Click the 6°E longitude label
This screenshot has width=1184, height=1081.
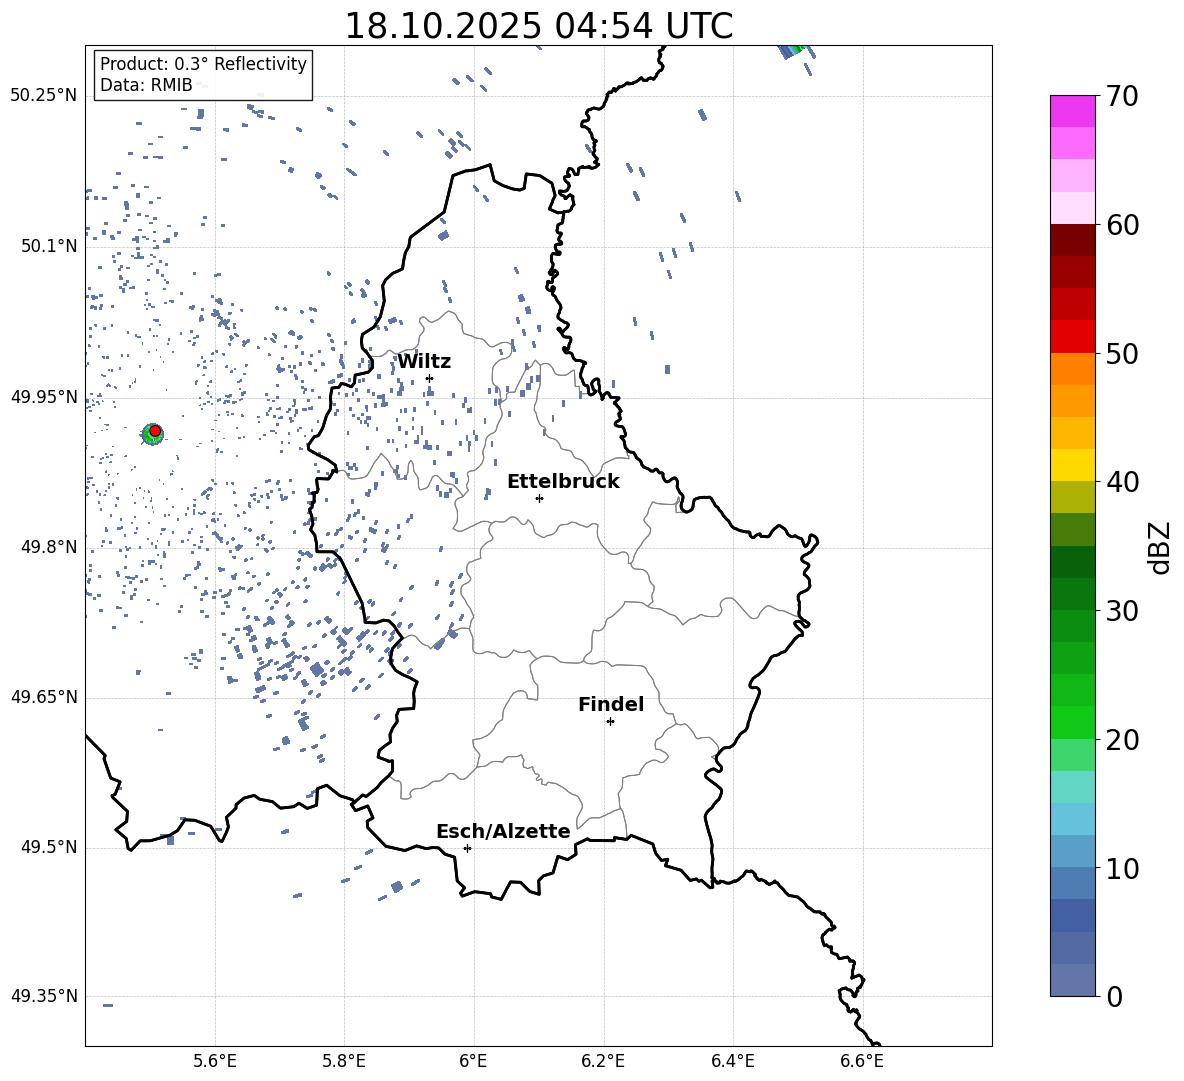coord(473,1061)
